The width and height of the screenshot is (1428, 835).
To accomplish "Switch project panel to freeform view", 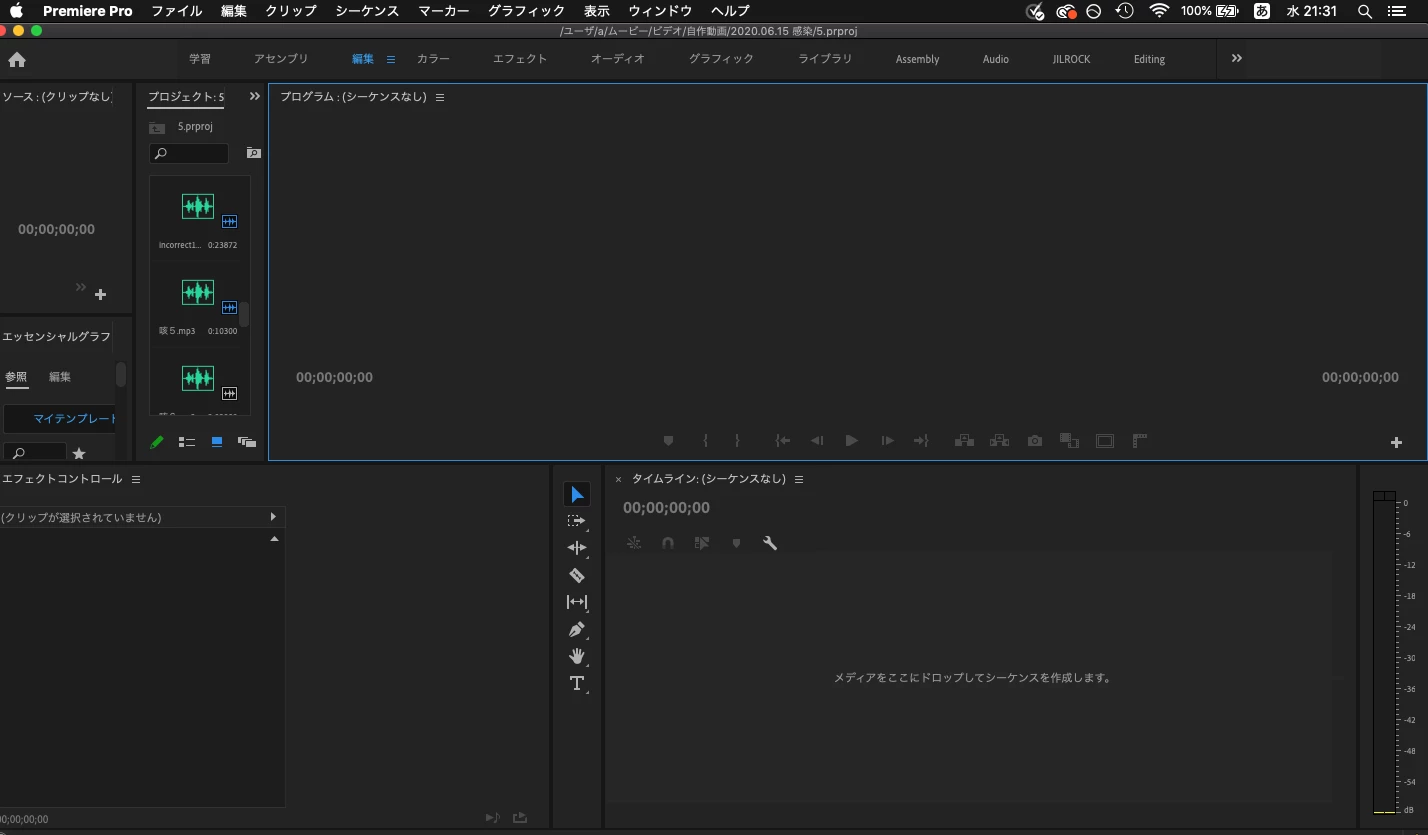I will click(x=246, y=442).
